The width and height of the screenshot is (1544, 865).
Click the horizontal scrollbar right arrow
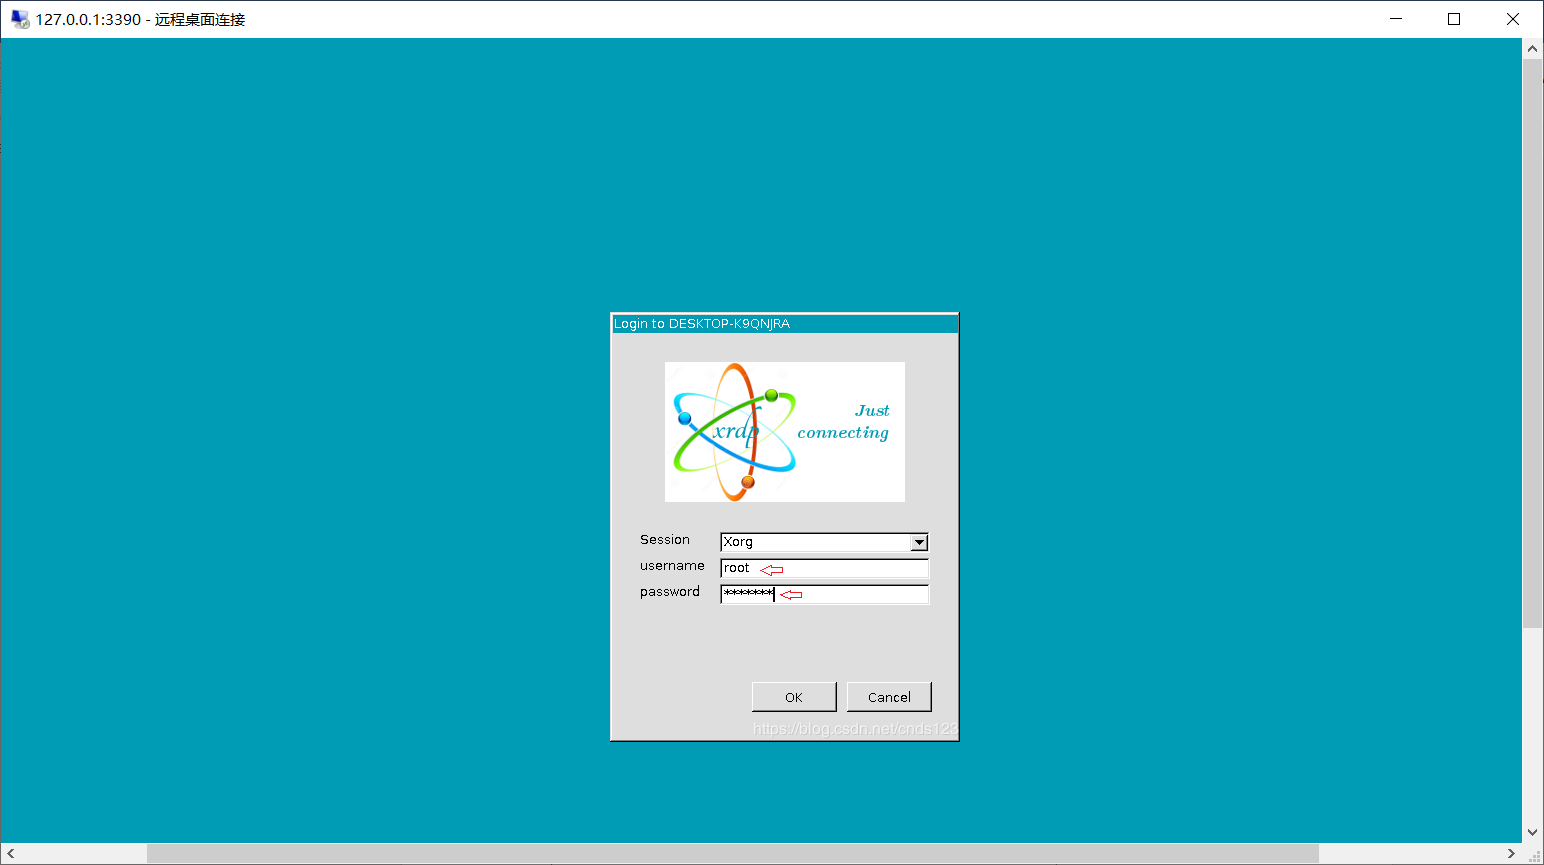(1511, 853)
